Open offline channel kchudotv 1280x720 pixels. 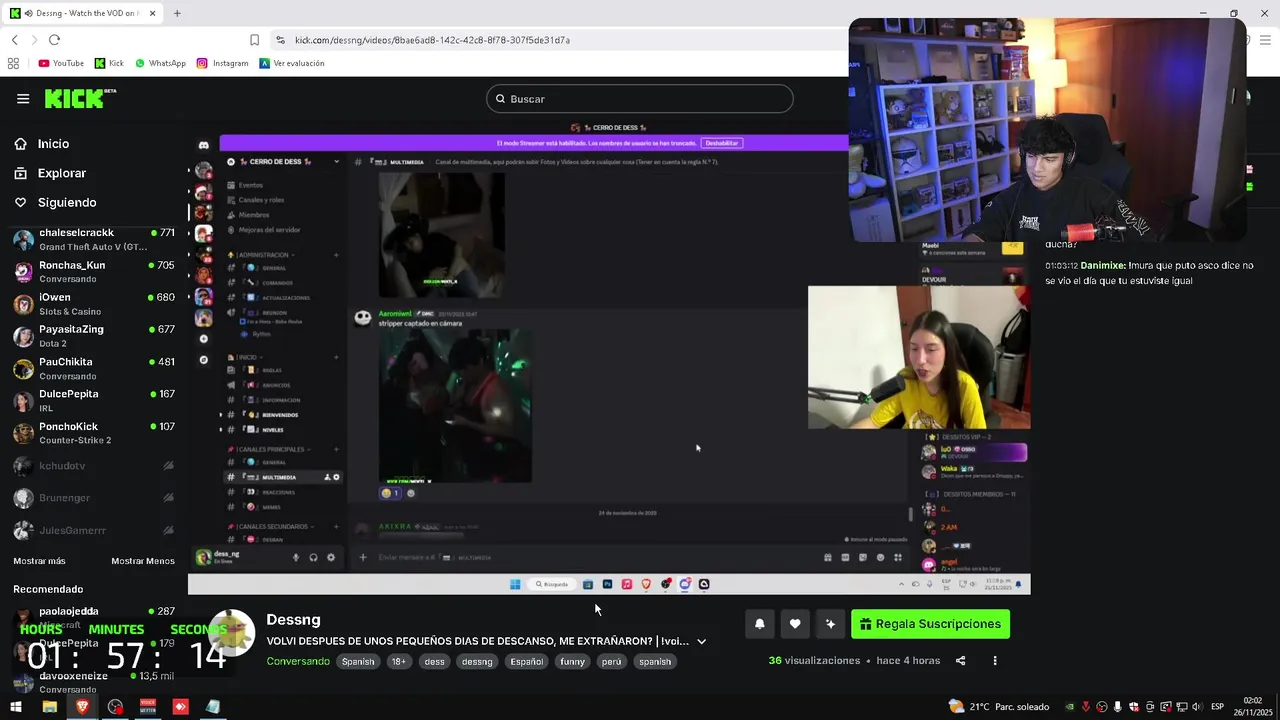(94, 466)
